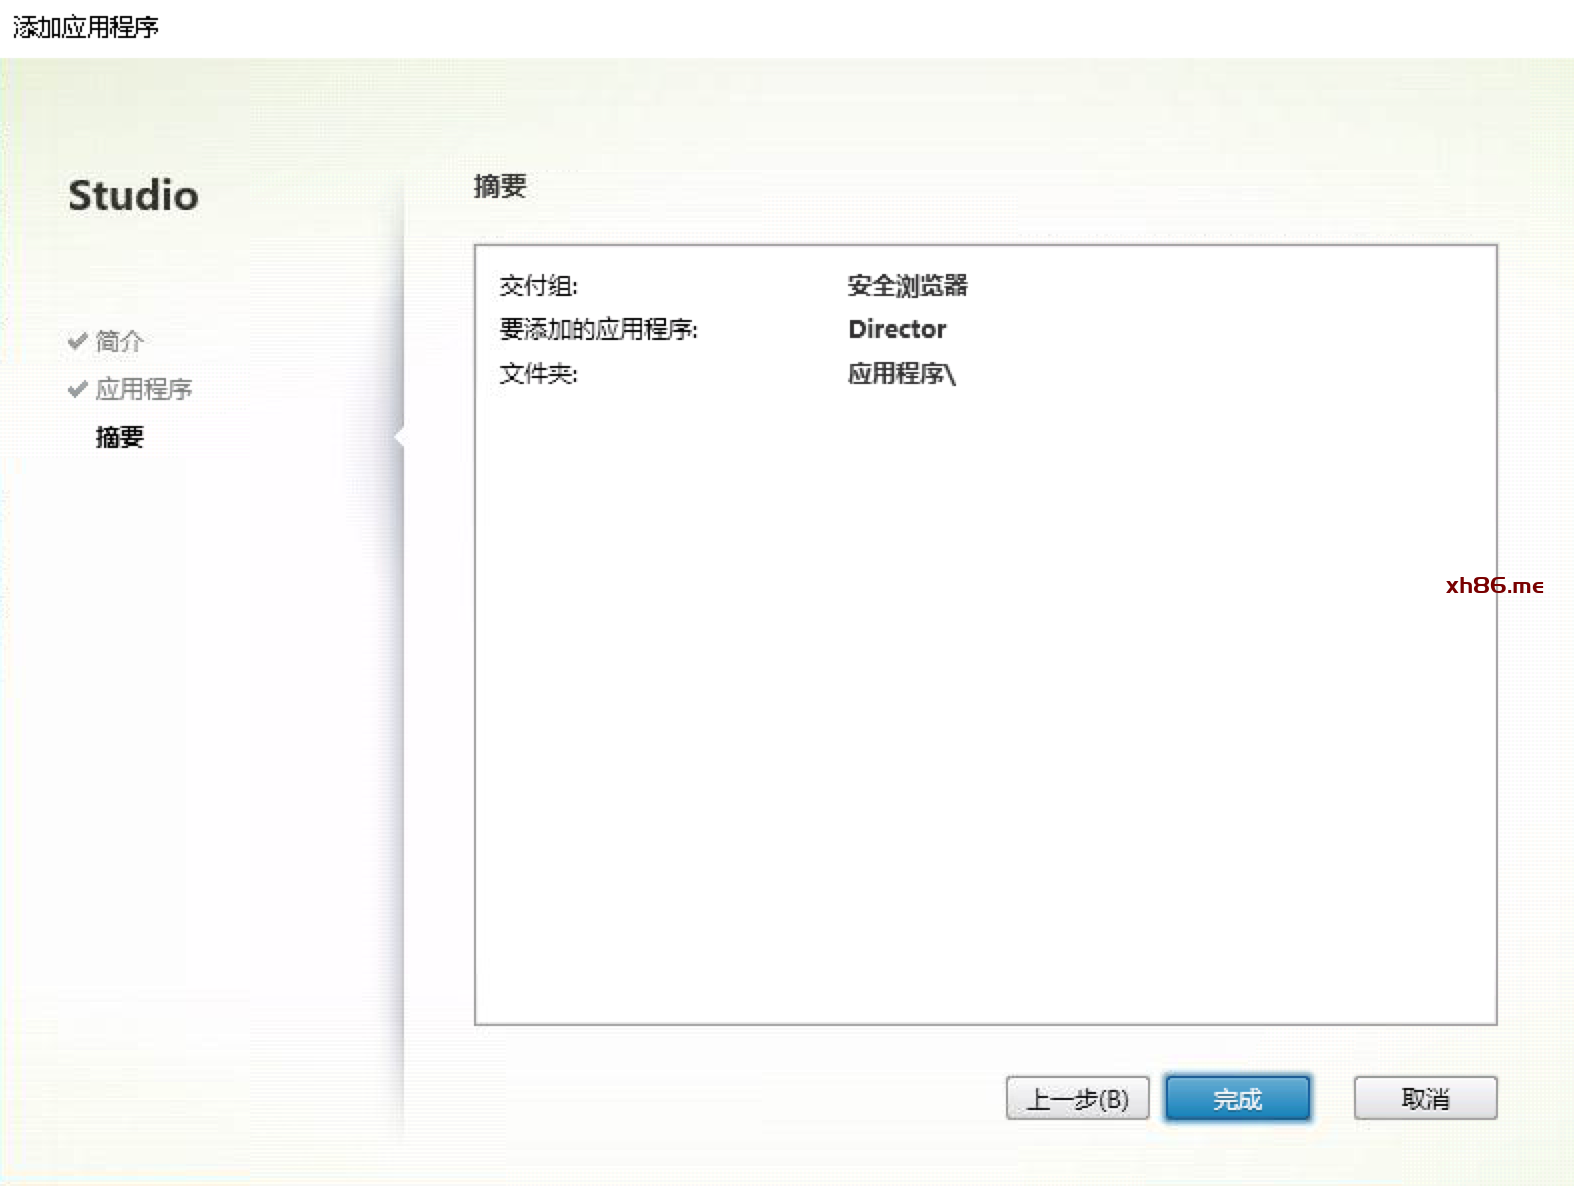Click the 摘要 heading above summary box
Image resolution: width=1574 pixels, height=1186 pixels.
tap(500, 186)
